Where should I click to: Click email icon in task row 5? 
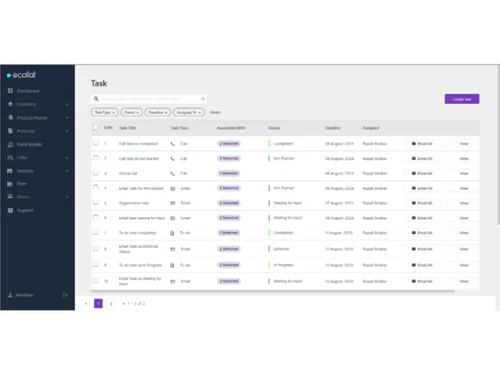173,203
